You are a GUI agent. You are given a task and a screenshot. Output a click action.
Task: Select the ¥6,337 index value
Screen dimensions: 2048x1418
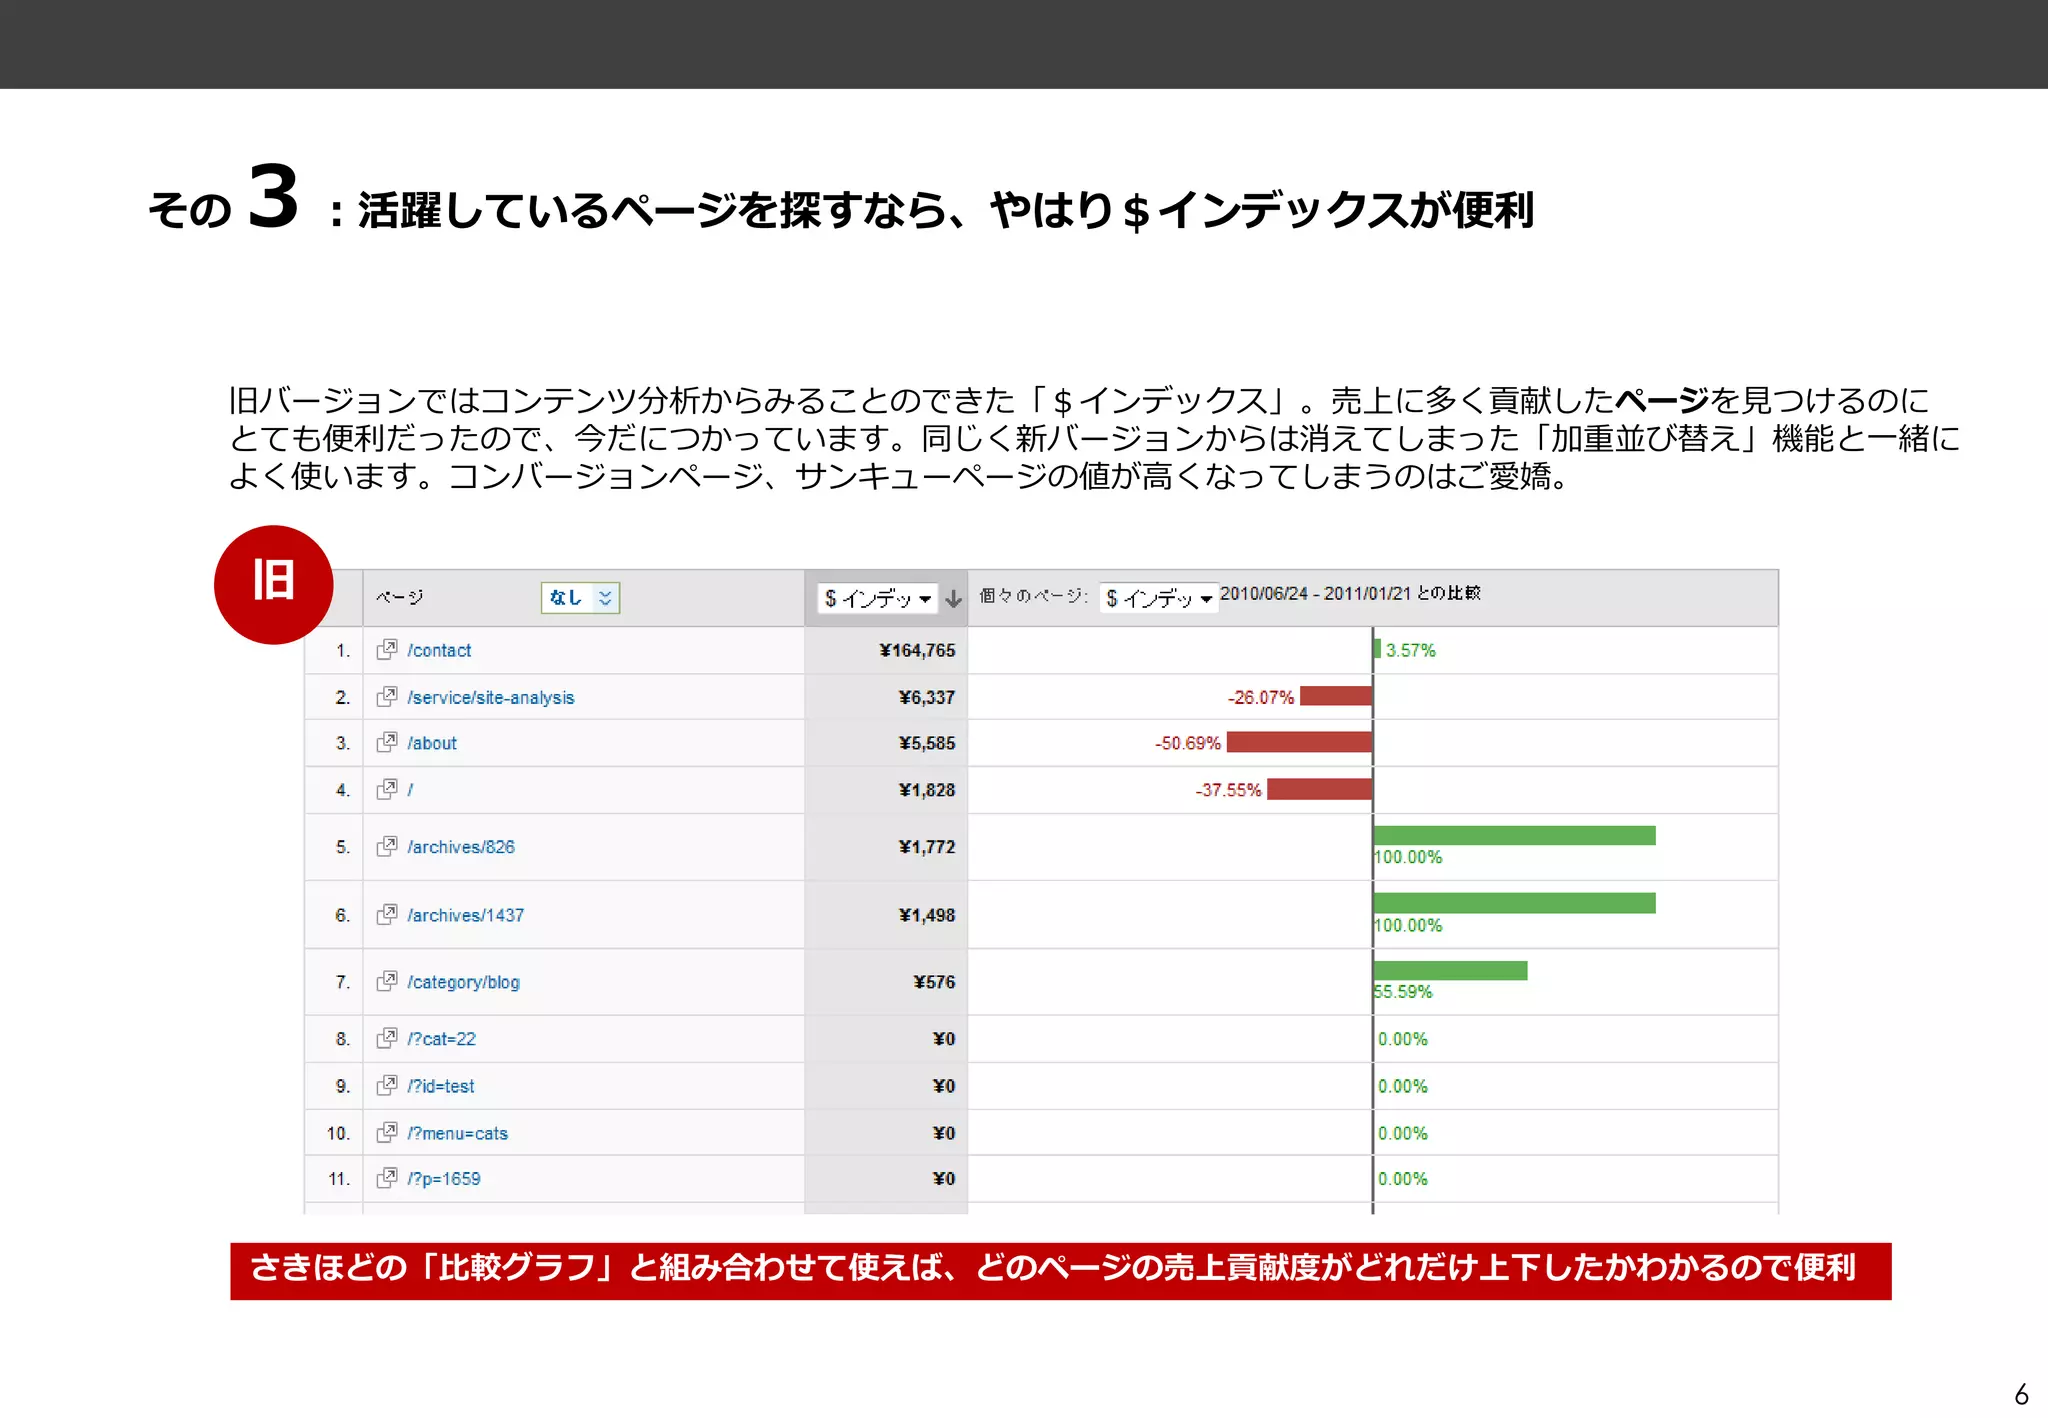(x=927, y=698)
